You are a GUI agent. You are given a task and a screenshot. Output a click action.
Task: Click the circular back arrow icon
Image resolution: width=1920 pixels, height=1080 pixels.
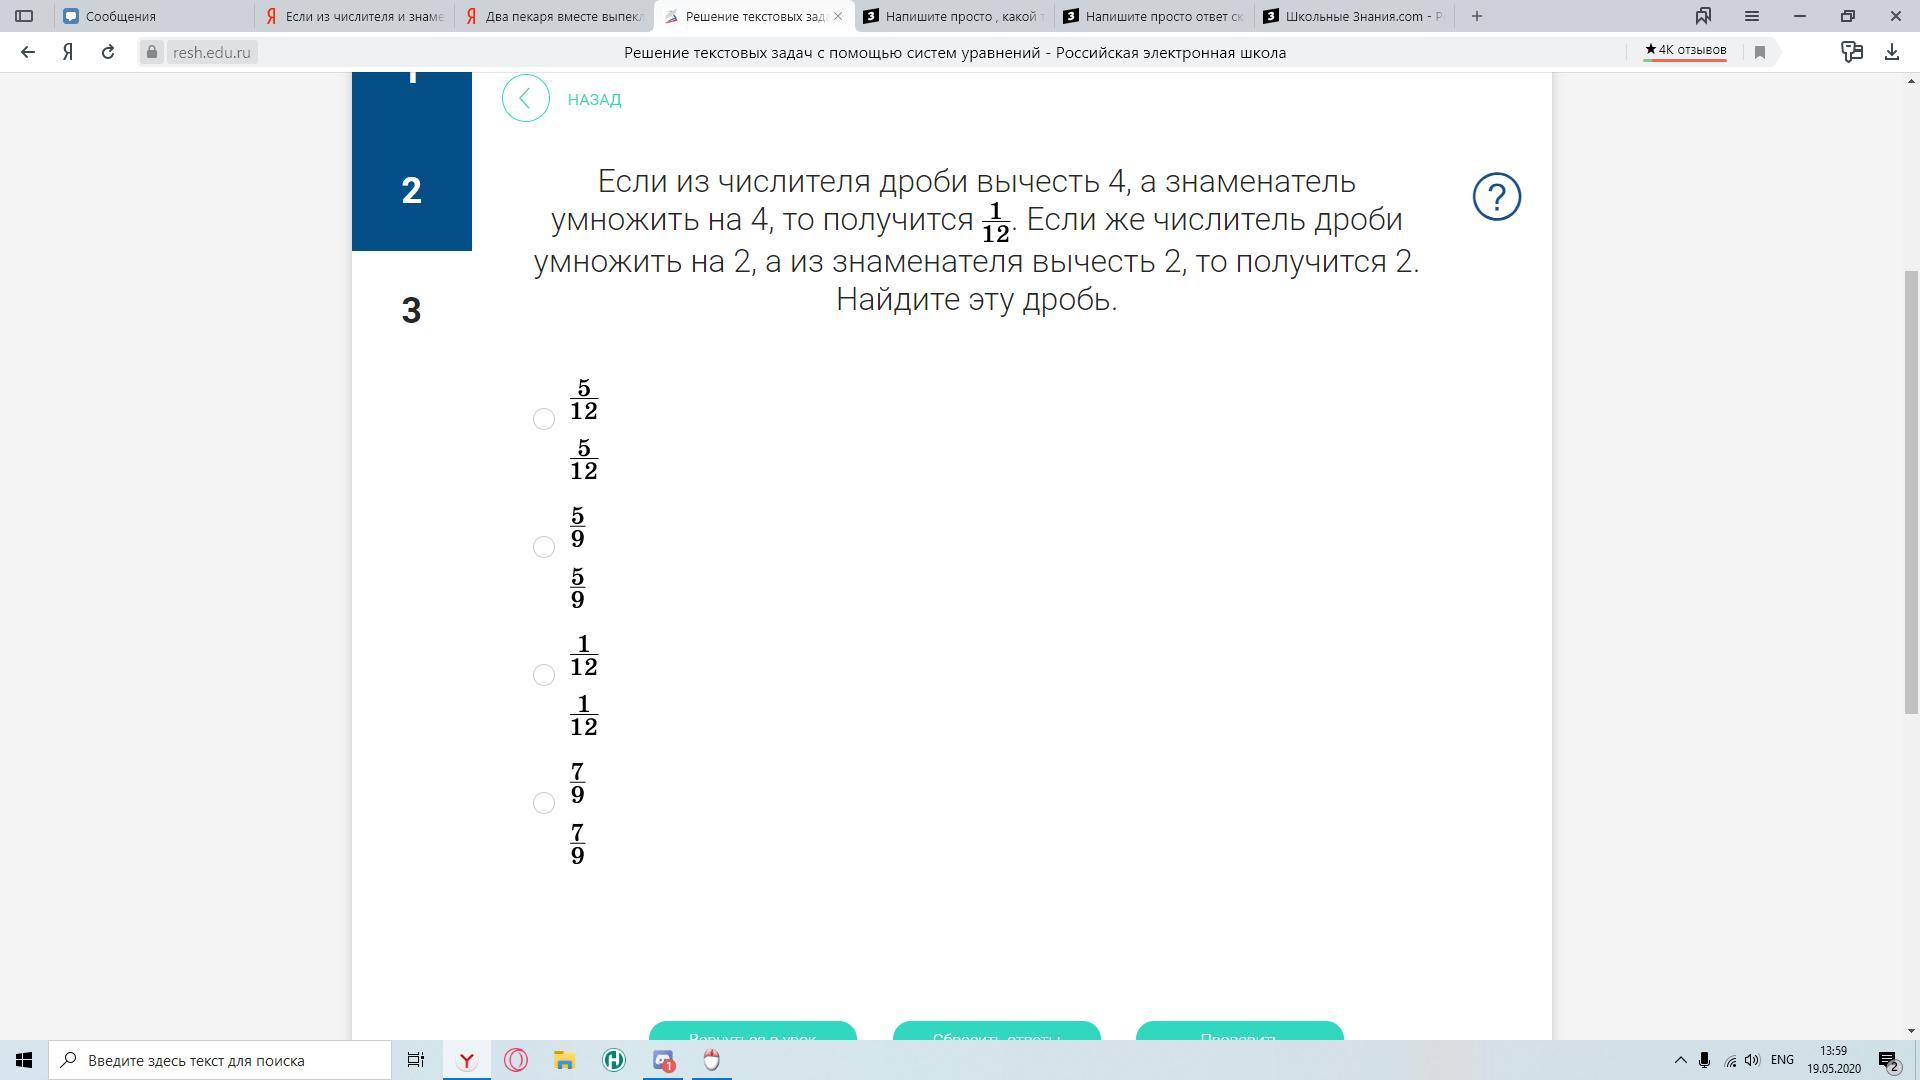click(x=526, y=99)
